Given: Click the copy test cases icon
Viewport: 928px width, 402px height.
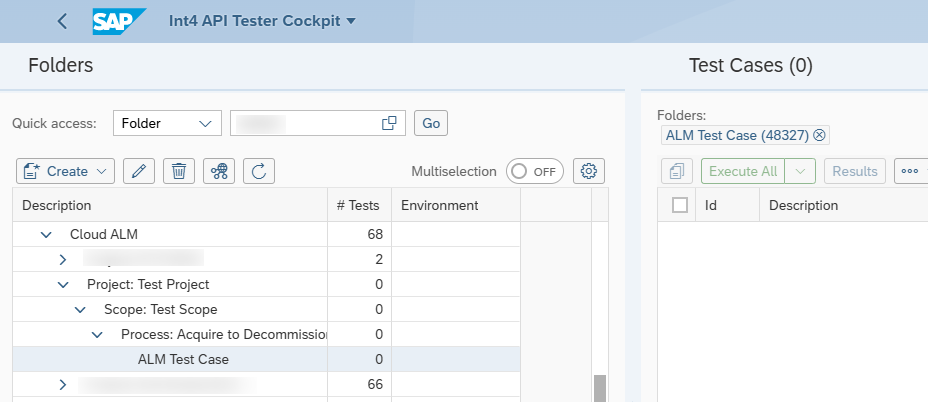Looking at the screenshot, I should click(676, 171).
